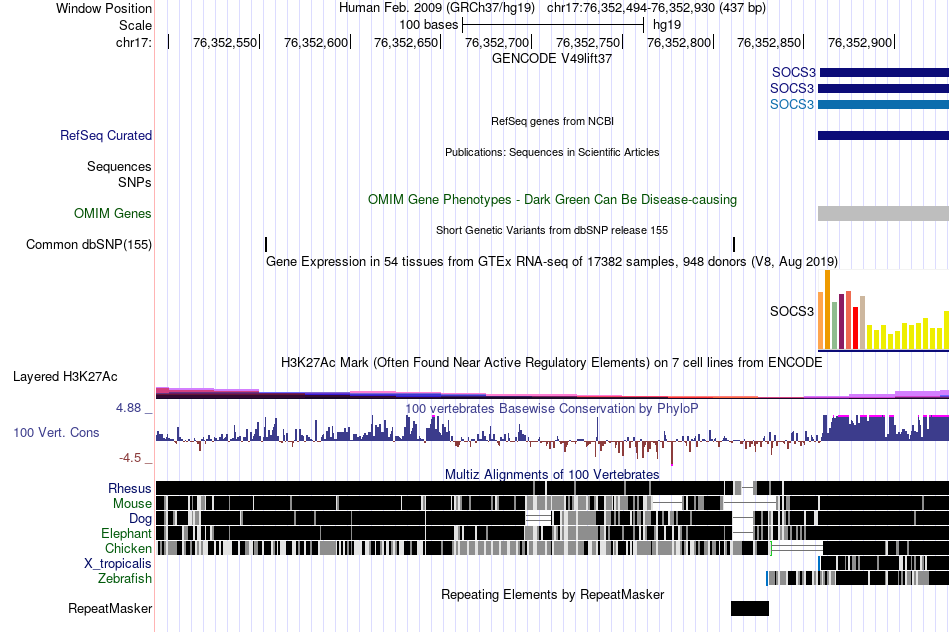The height and width of the screenshot is (632, 950).
Task: Click the Layered H3K27Ac track label
Action: click(x=65, y=376)
